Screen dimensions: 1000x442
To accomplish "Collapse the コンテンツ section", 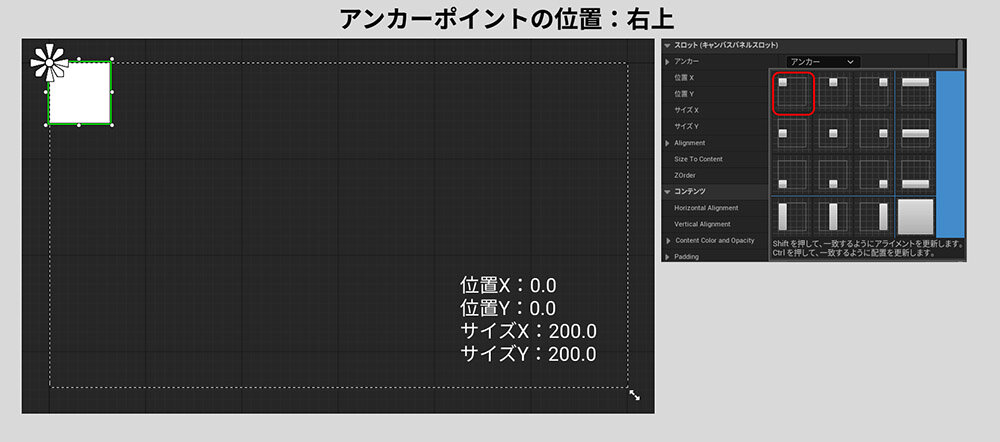I will click(x=668, y=191).
